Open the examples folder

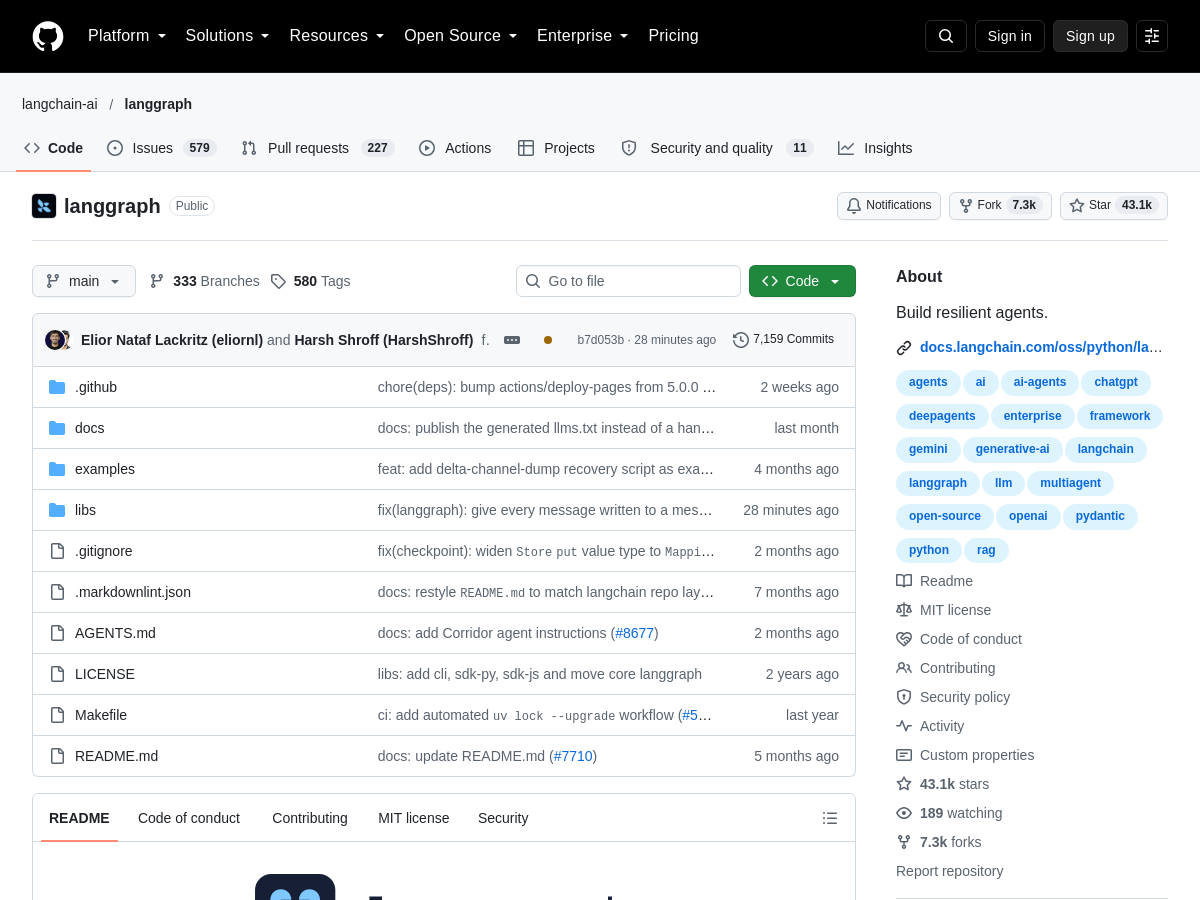(105, 469)
